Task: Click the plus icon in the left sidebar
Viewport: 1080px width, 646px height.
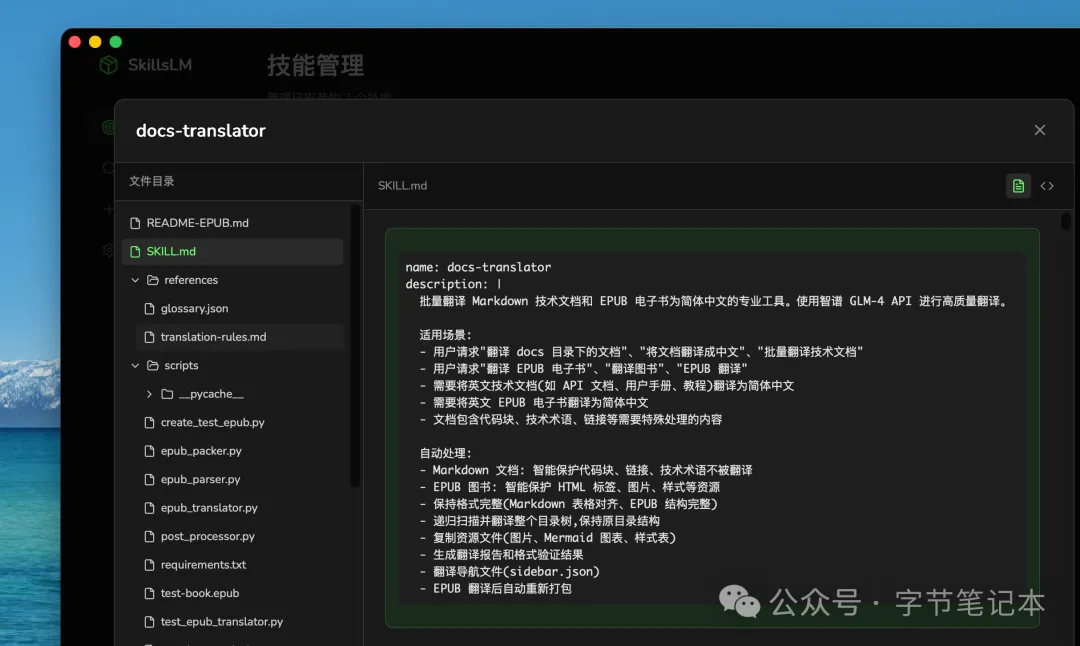Action: pos(108,210)
